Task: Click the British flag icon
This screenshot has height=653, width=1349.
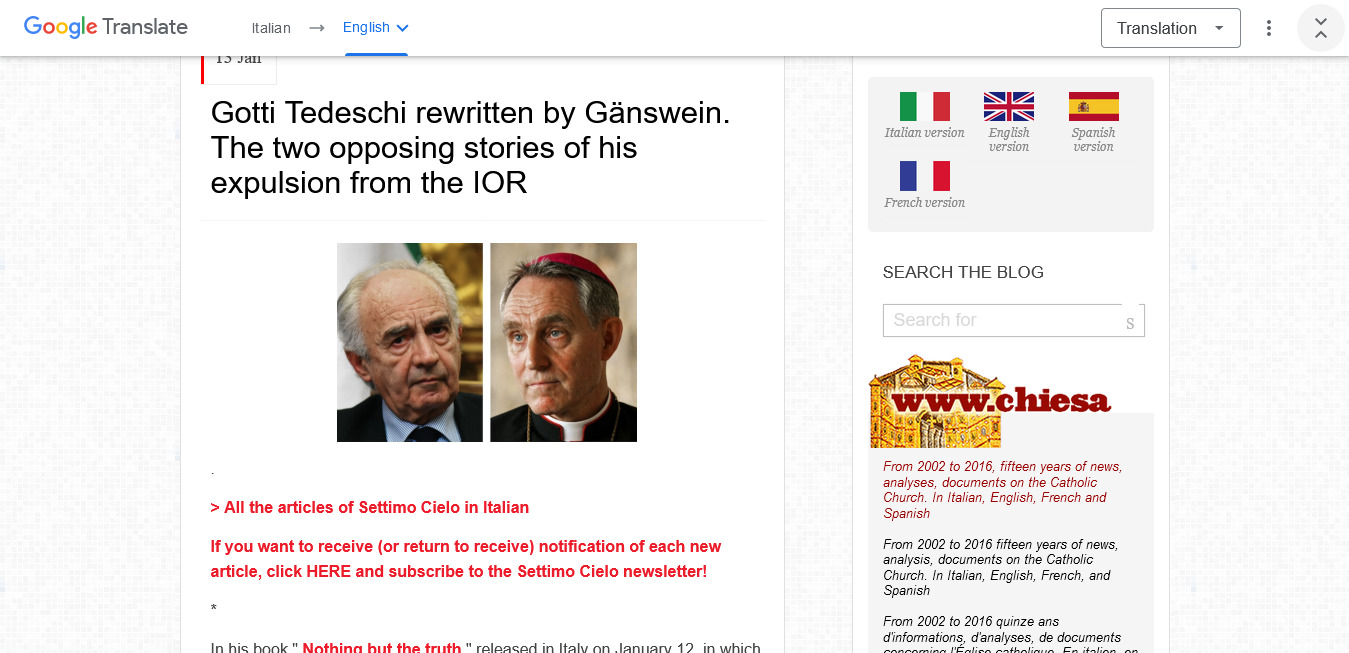Action: [x=1009, y=106]
